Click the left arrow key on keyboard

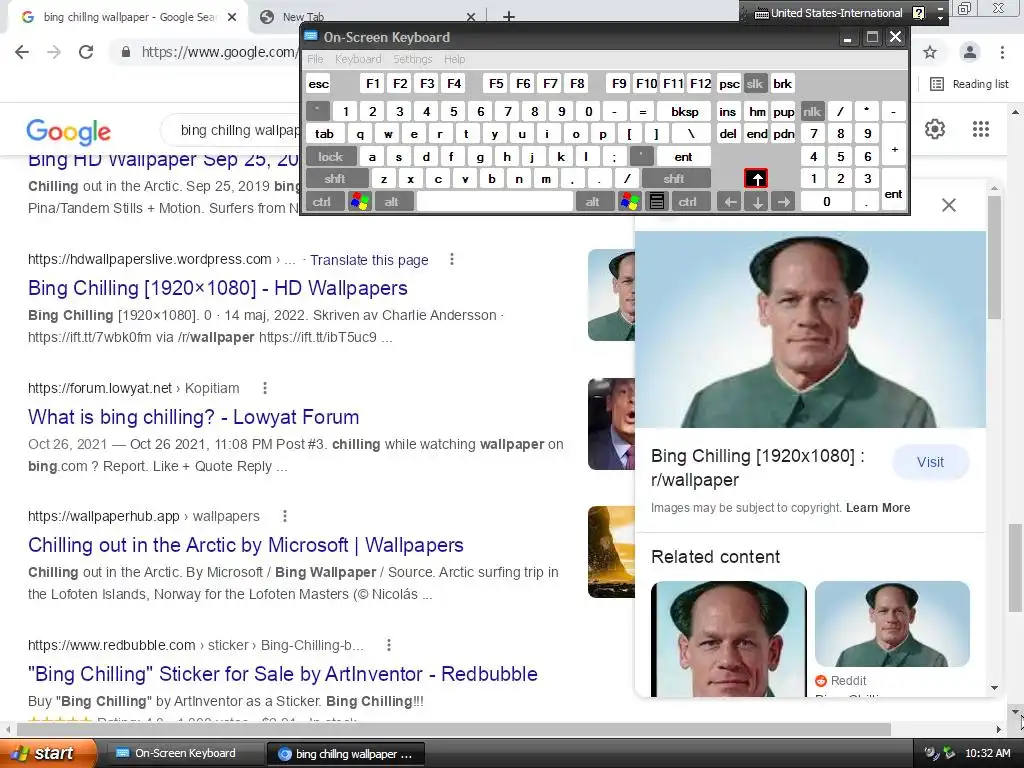point(730,202)
